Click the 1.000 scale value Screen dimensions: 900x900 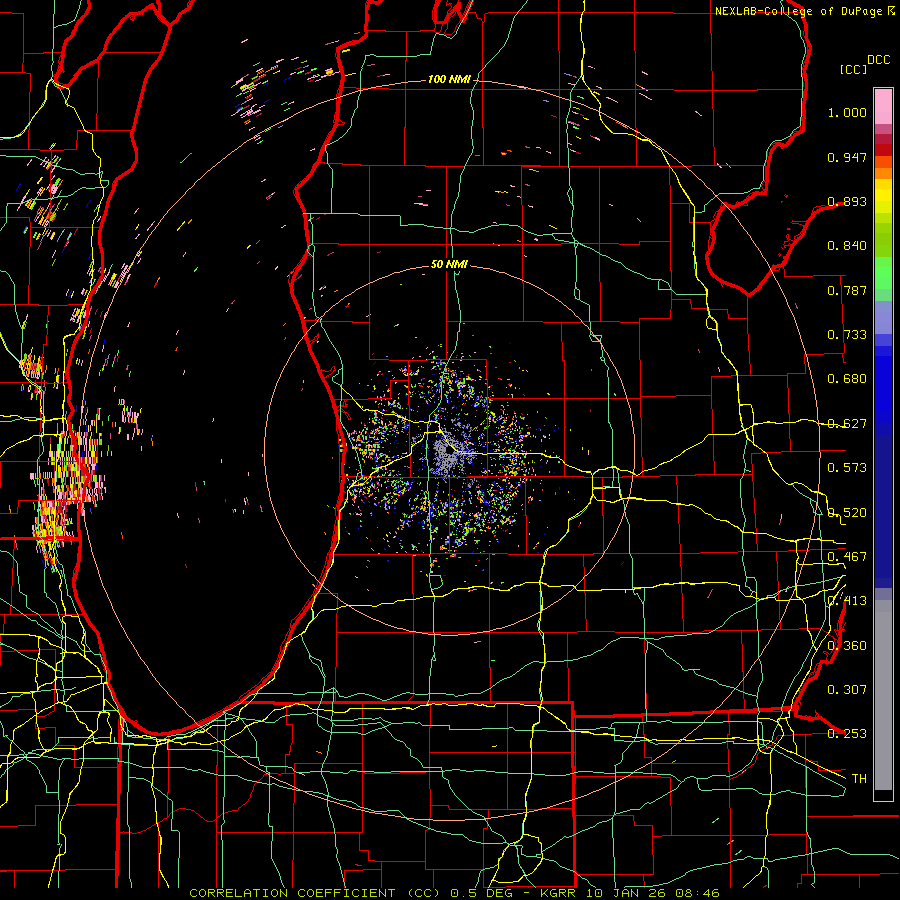click(847, 112)
